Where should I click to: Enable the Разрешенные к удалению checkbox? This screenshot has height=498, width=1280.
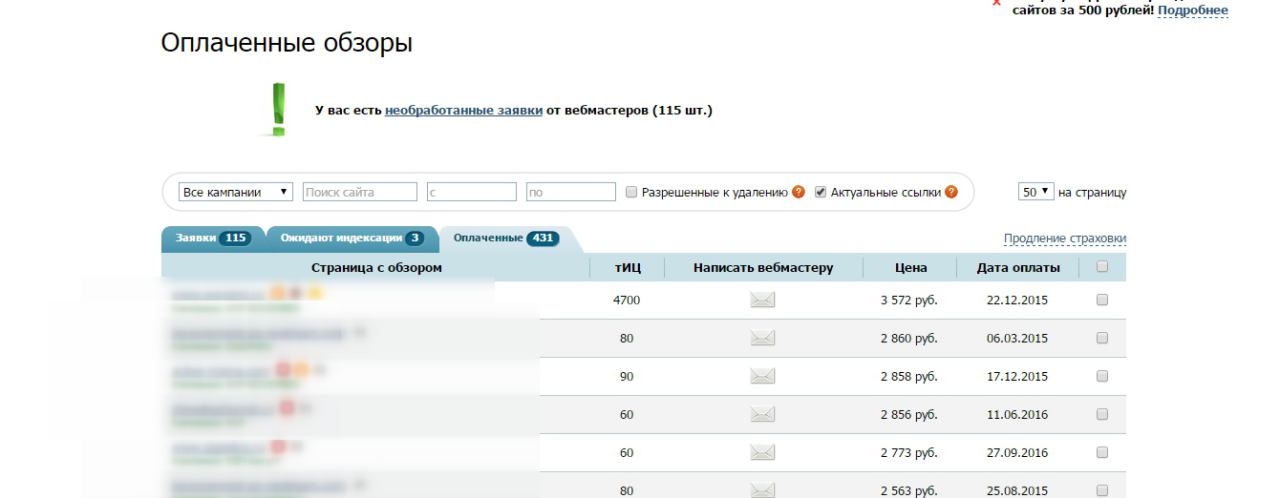click(x=632, y=192)
